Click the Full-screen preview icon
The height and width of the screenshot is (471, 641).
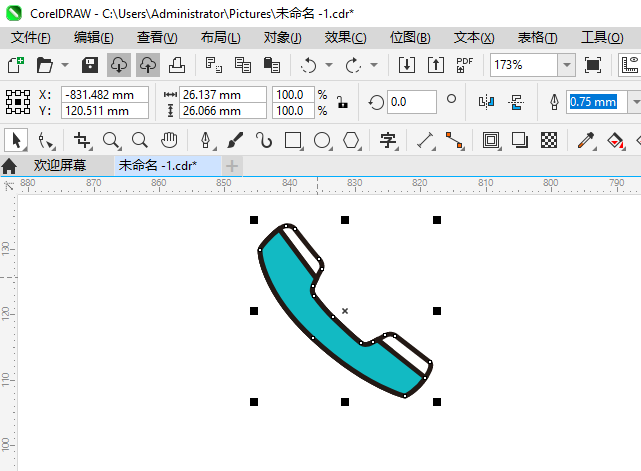[x=593, y=65]
